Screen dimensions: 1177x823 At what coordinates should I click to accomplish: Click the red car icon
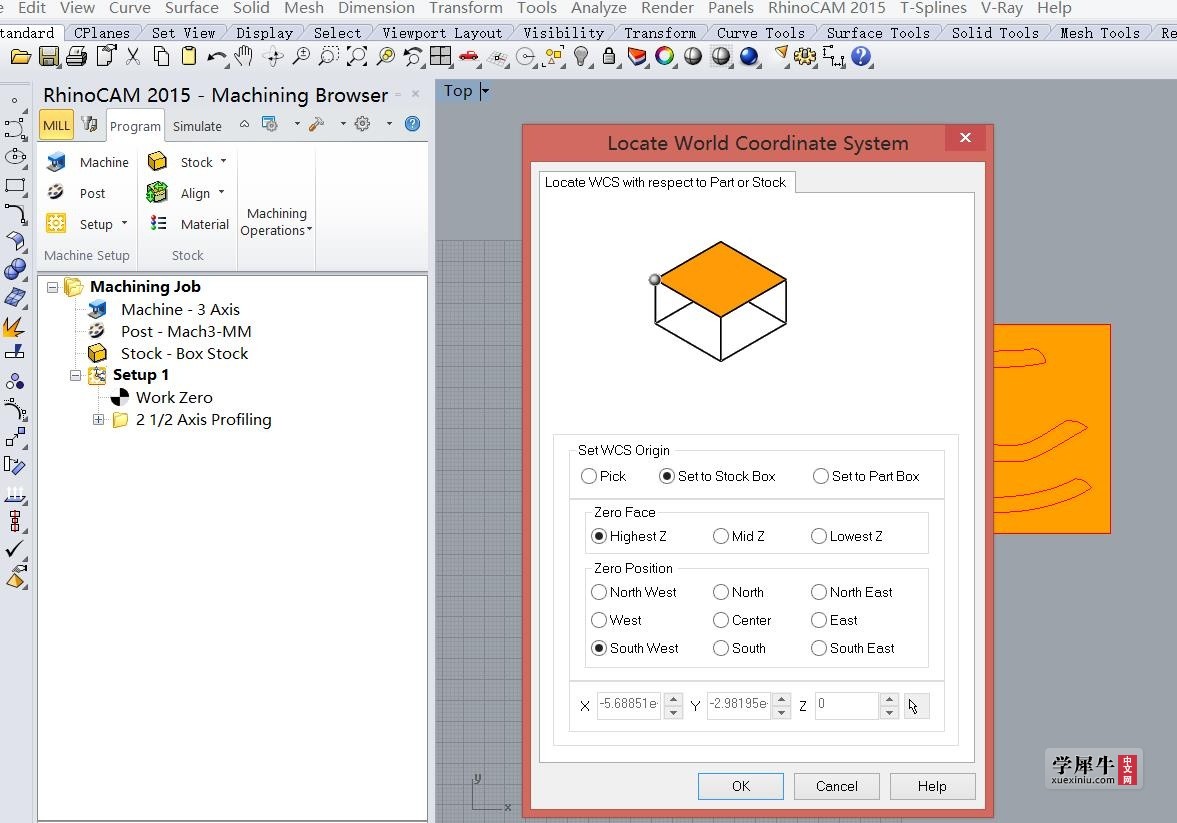pyautogui.click(x=468, y=57)
